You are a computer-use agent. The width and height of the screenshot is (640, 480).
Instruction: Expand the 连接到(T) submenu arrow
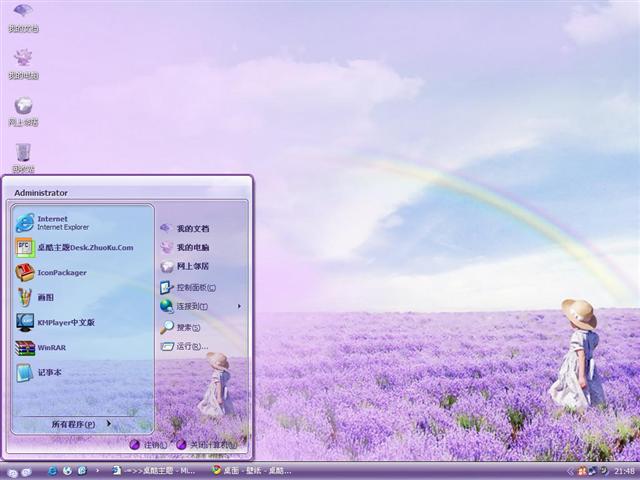(x=239, y=306)
